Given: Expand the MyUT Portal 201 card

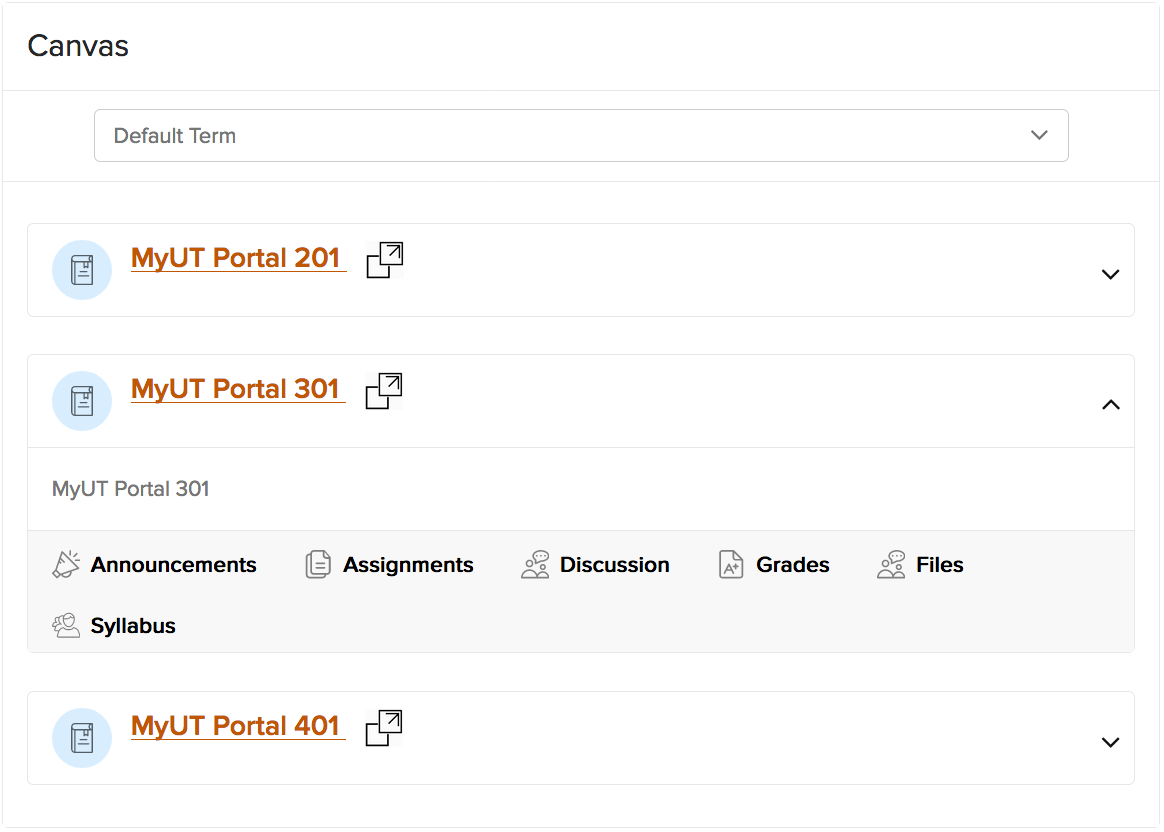Looking at the screenshot, I should (1110, 272).
